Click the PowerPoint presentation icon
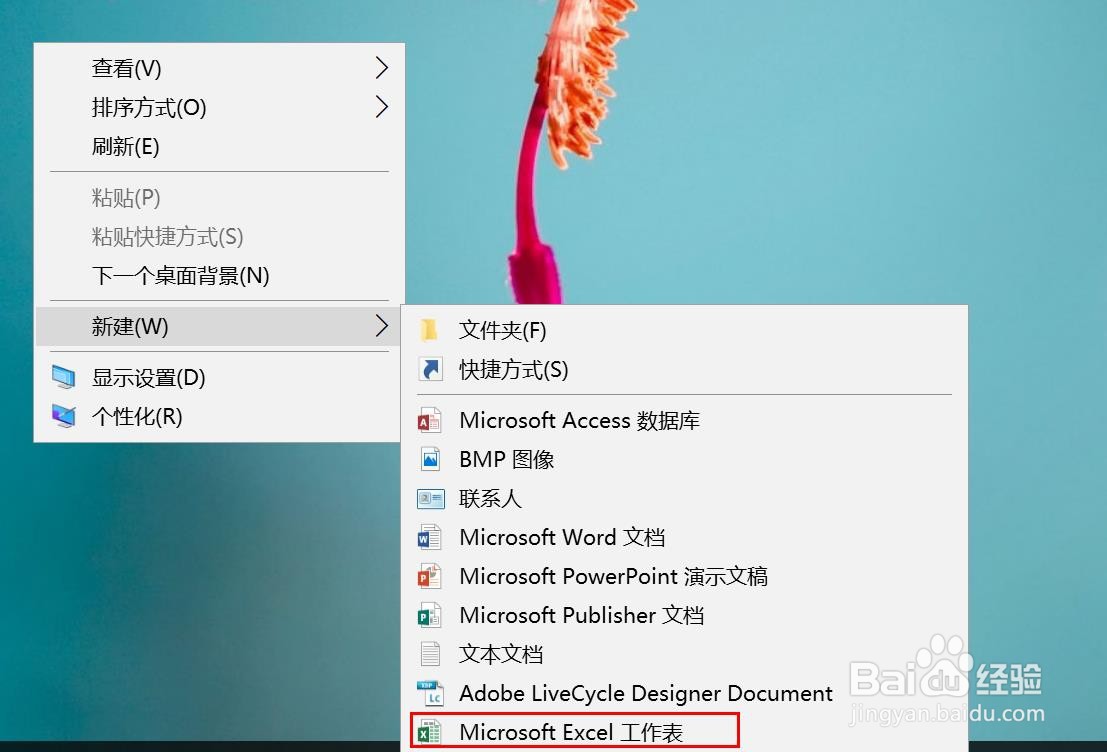Screen dimensions: 1107x752 [x=429, y=577]
